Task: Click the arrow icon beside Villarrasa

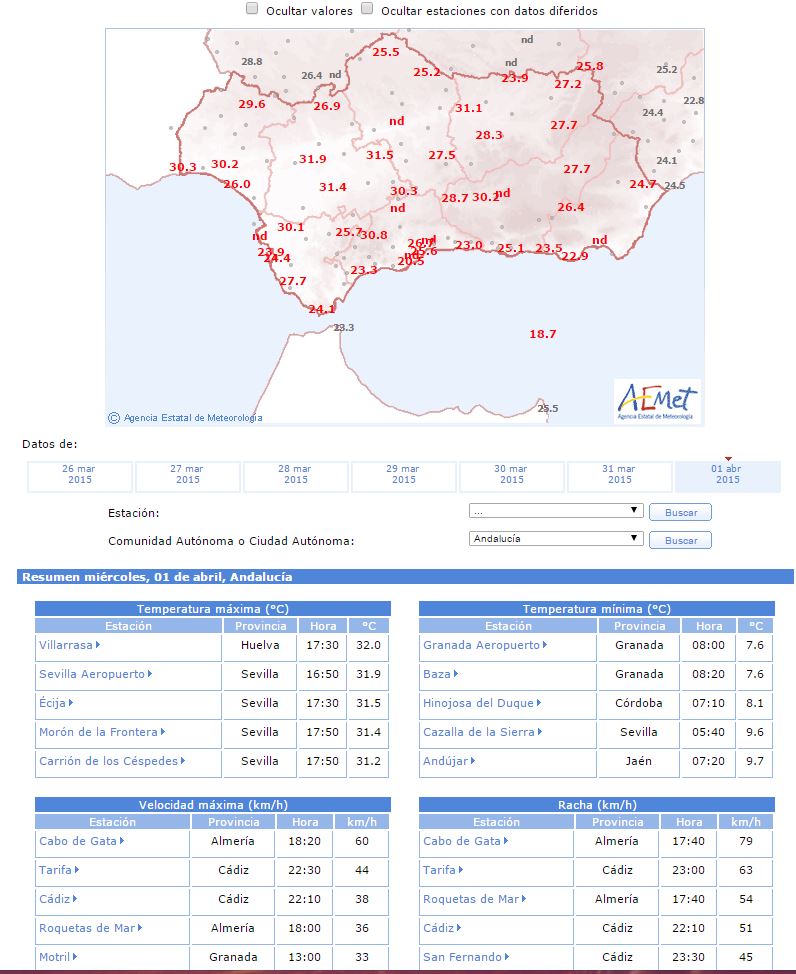Action: [98, 645]
